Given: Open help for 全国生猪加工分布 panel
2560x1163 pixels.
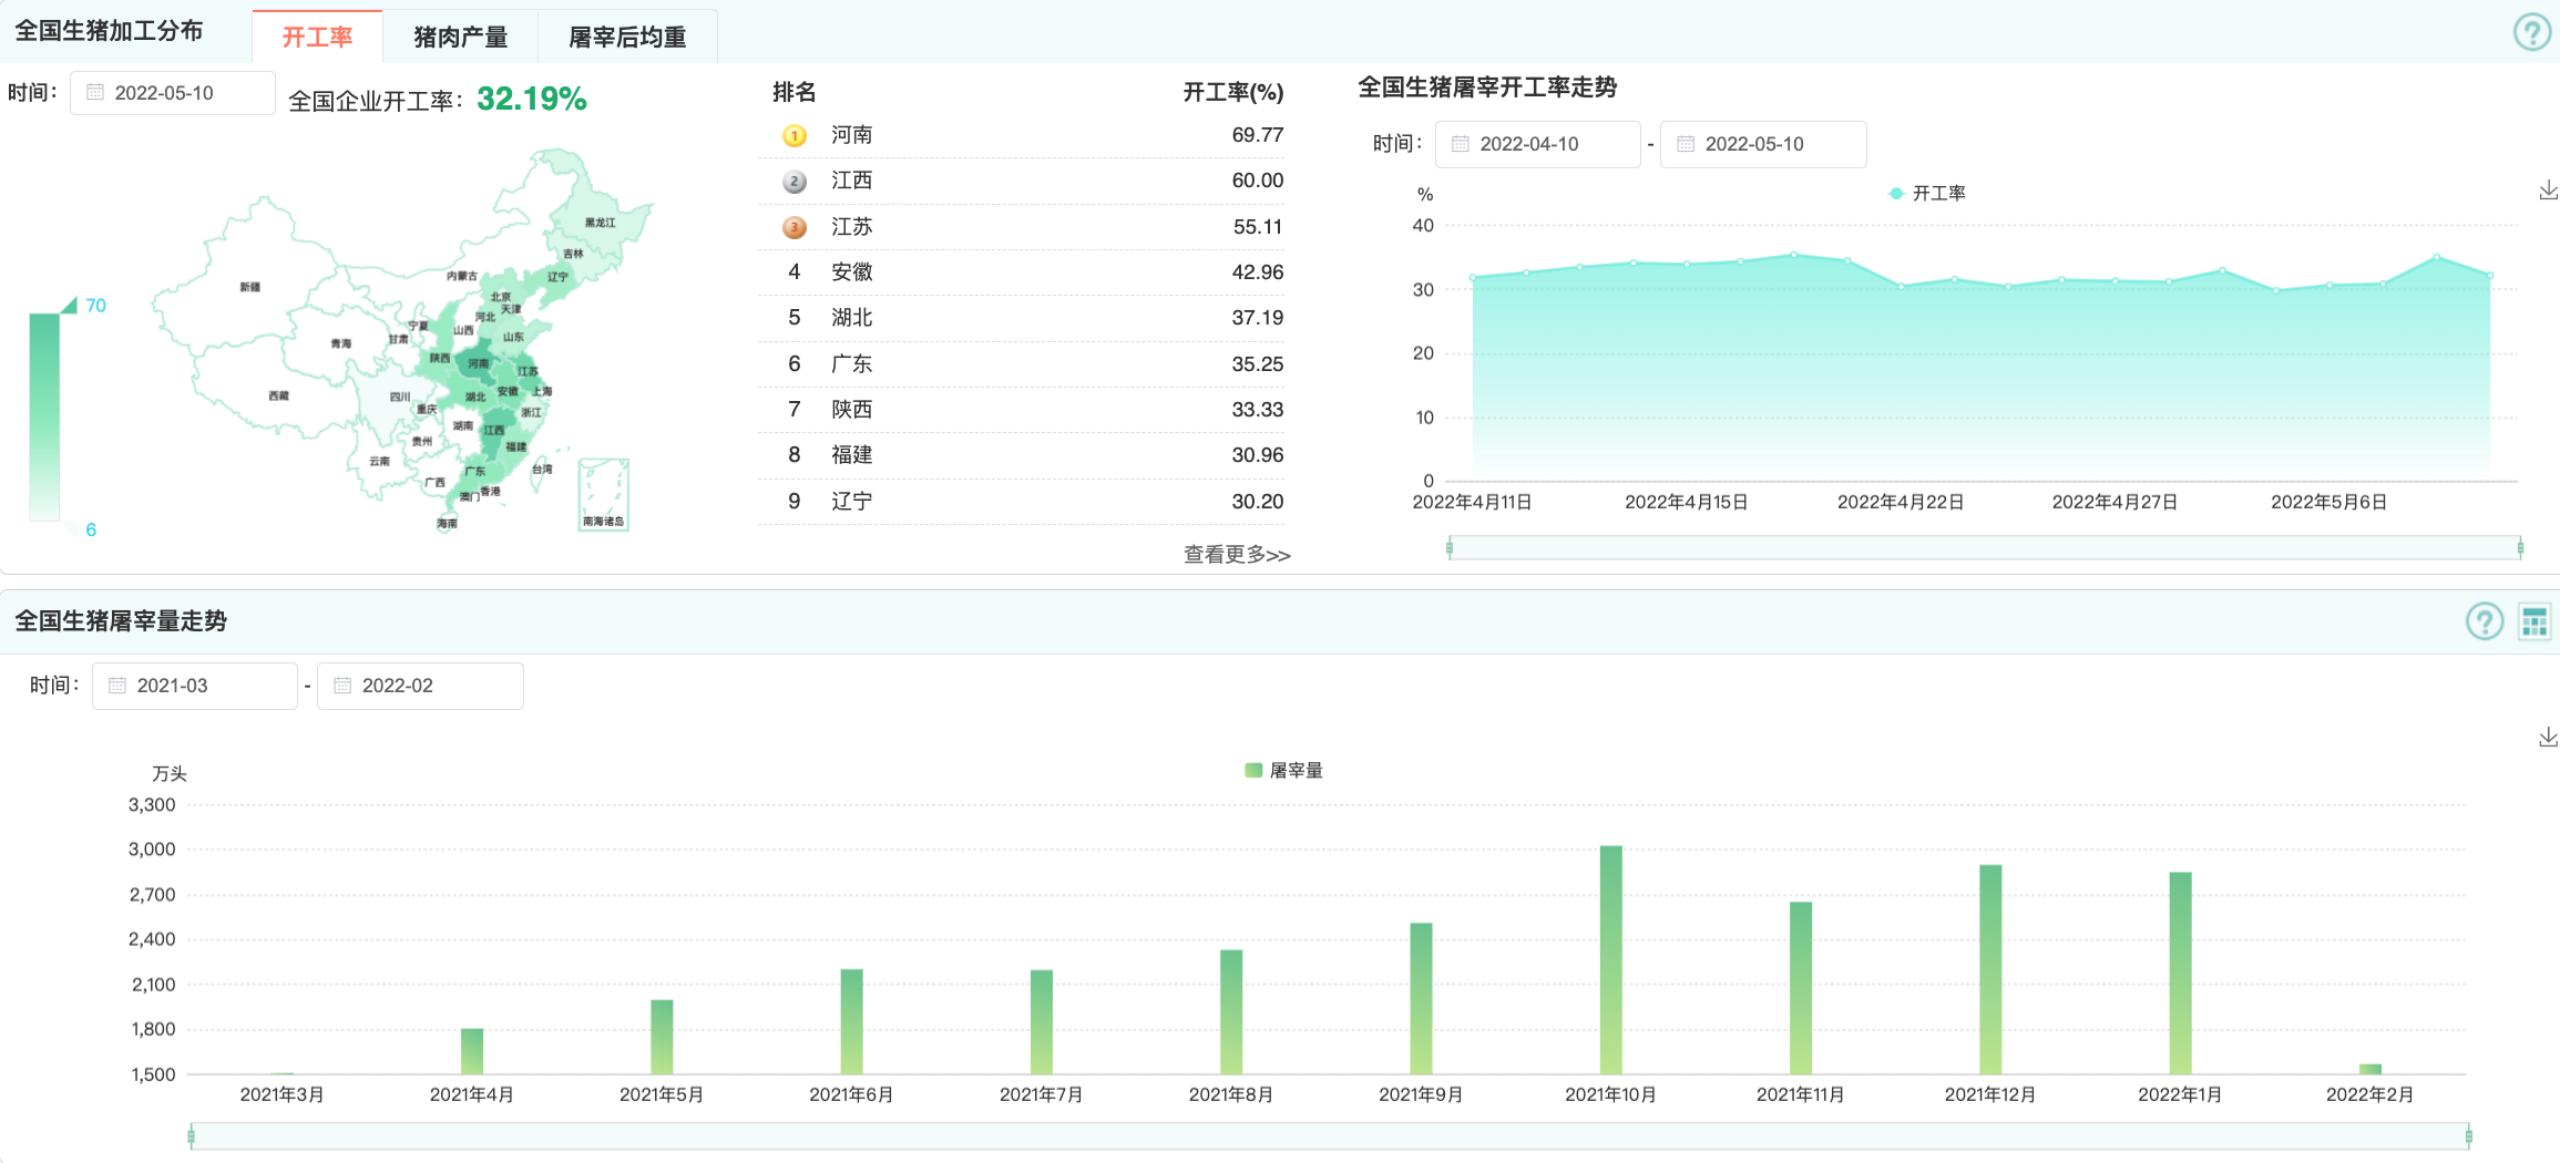Looking at the screenshot, I should pos(2531,33).
